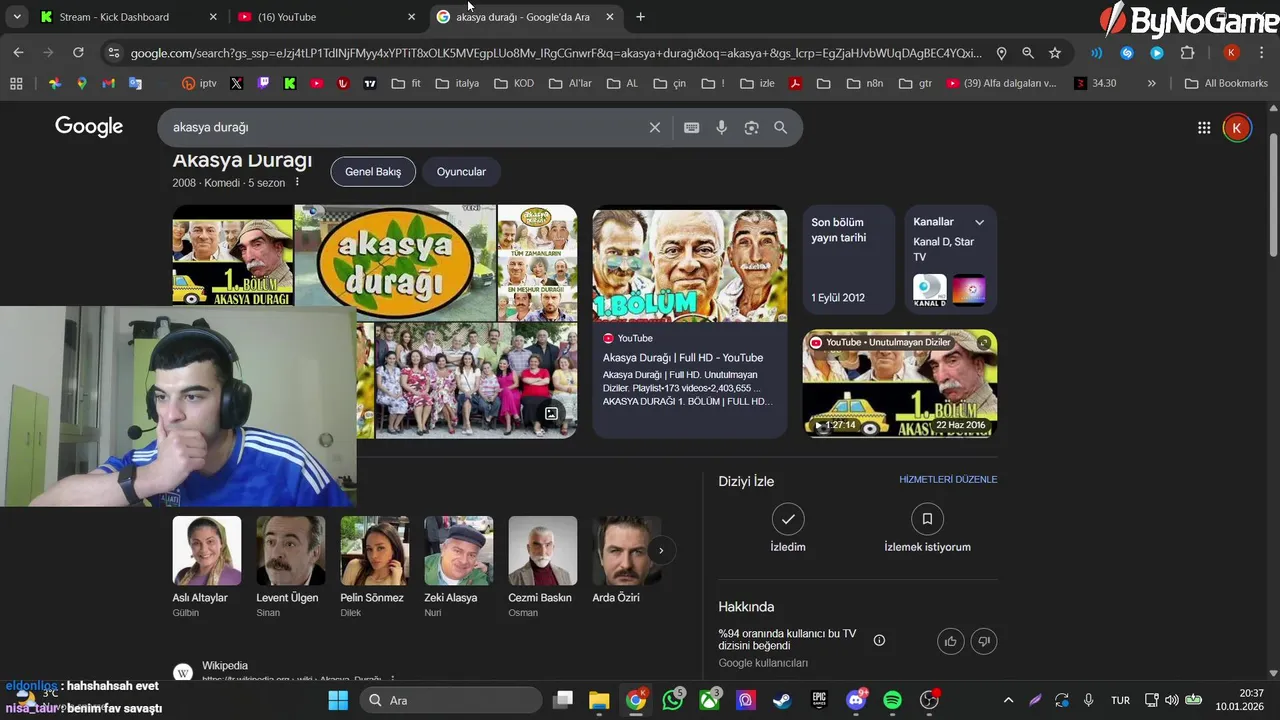1280x720 pixels.
Task: Open Zeki Alasya cast card
Action: (x=458, y=566)
